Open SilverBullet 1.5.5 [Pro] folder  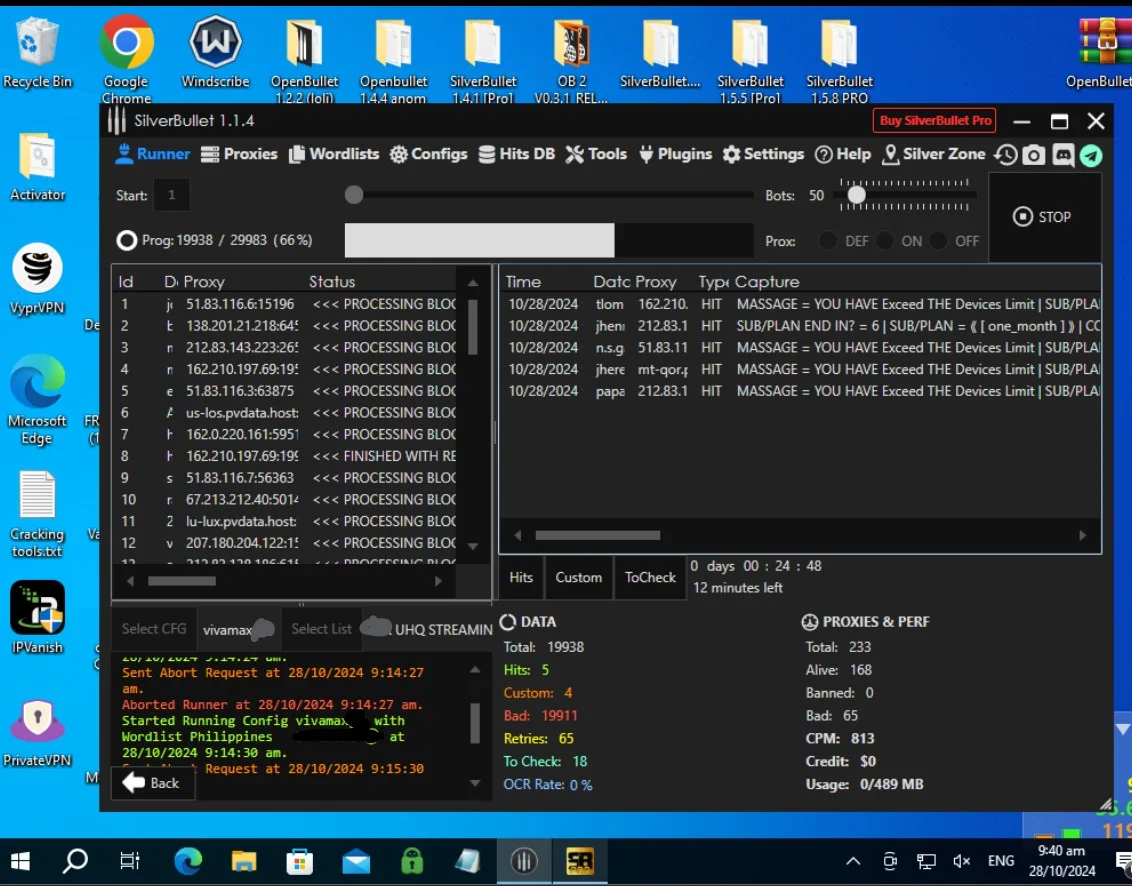750,59
